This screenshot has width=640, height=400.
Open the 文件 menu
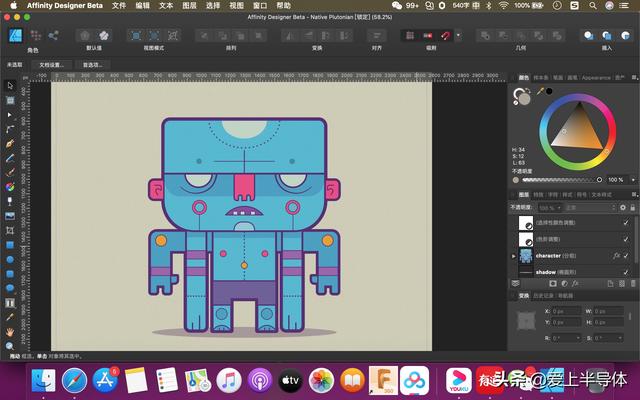coord(119,5)
